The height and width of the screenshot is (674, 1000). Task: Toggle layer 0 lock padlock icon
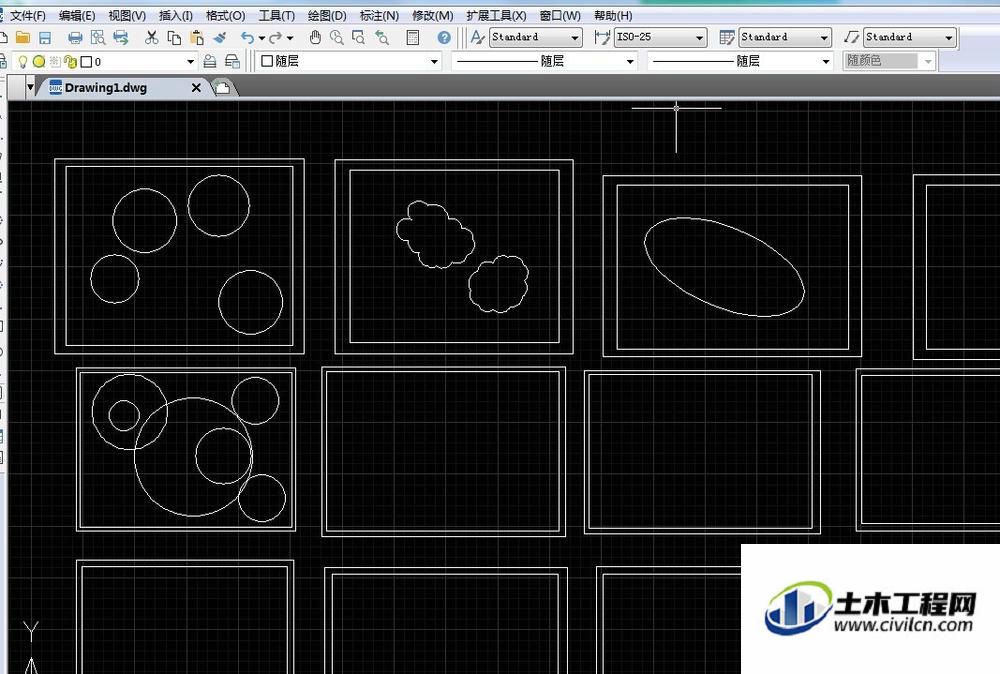pyautogui.click(x=70, y=62)
